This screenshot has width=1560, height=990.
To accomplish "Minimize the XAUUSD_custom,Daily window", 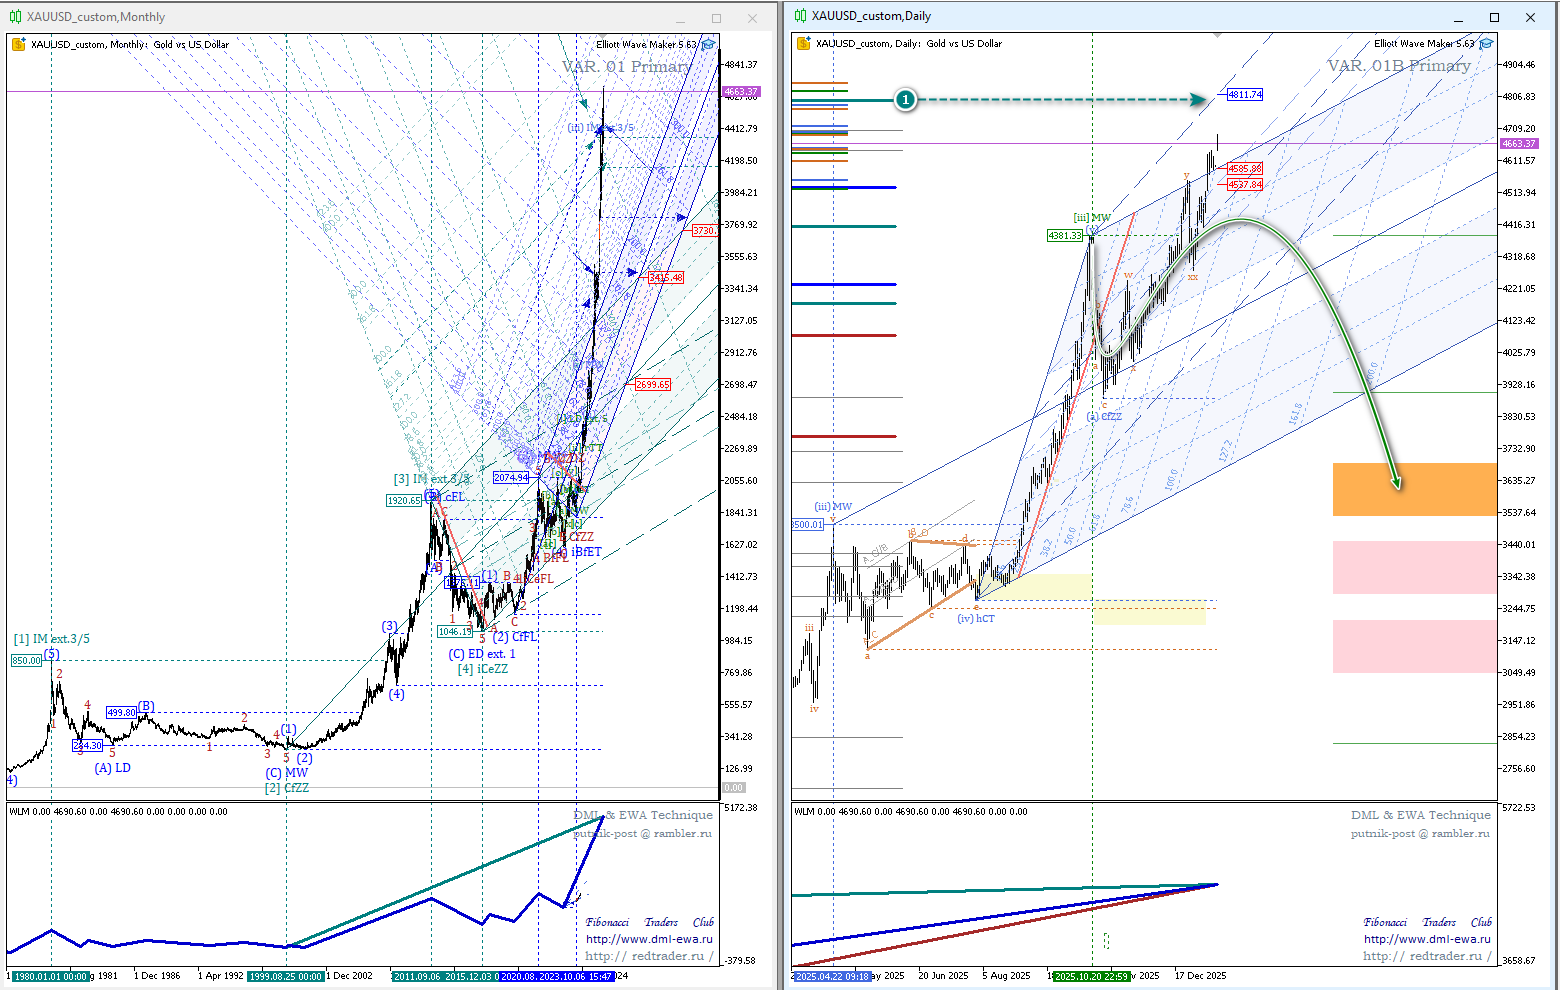I will (x=1459, y=17).
